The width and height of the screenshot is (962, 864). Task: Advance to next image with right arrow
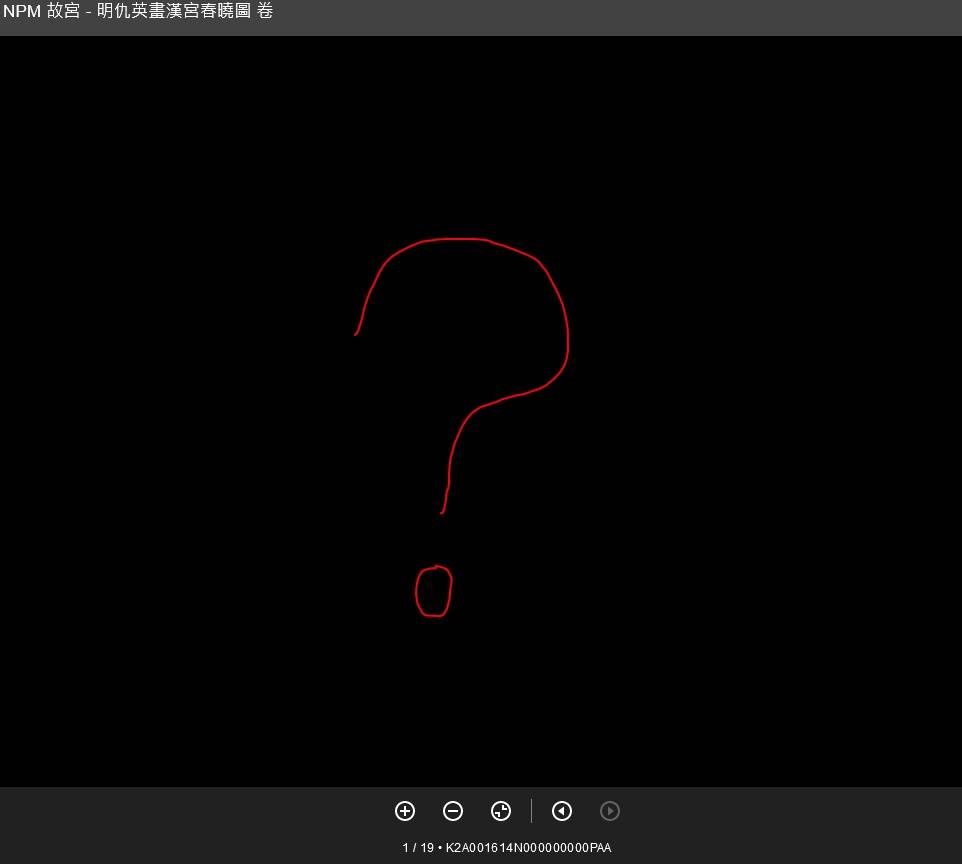pos(610,811)
